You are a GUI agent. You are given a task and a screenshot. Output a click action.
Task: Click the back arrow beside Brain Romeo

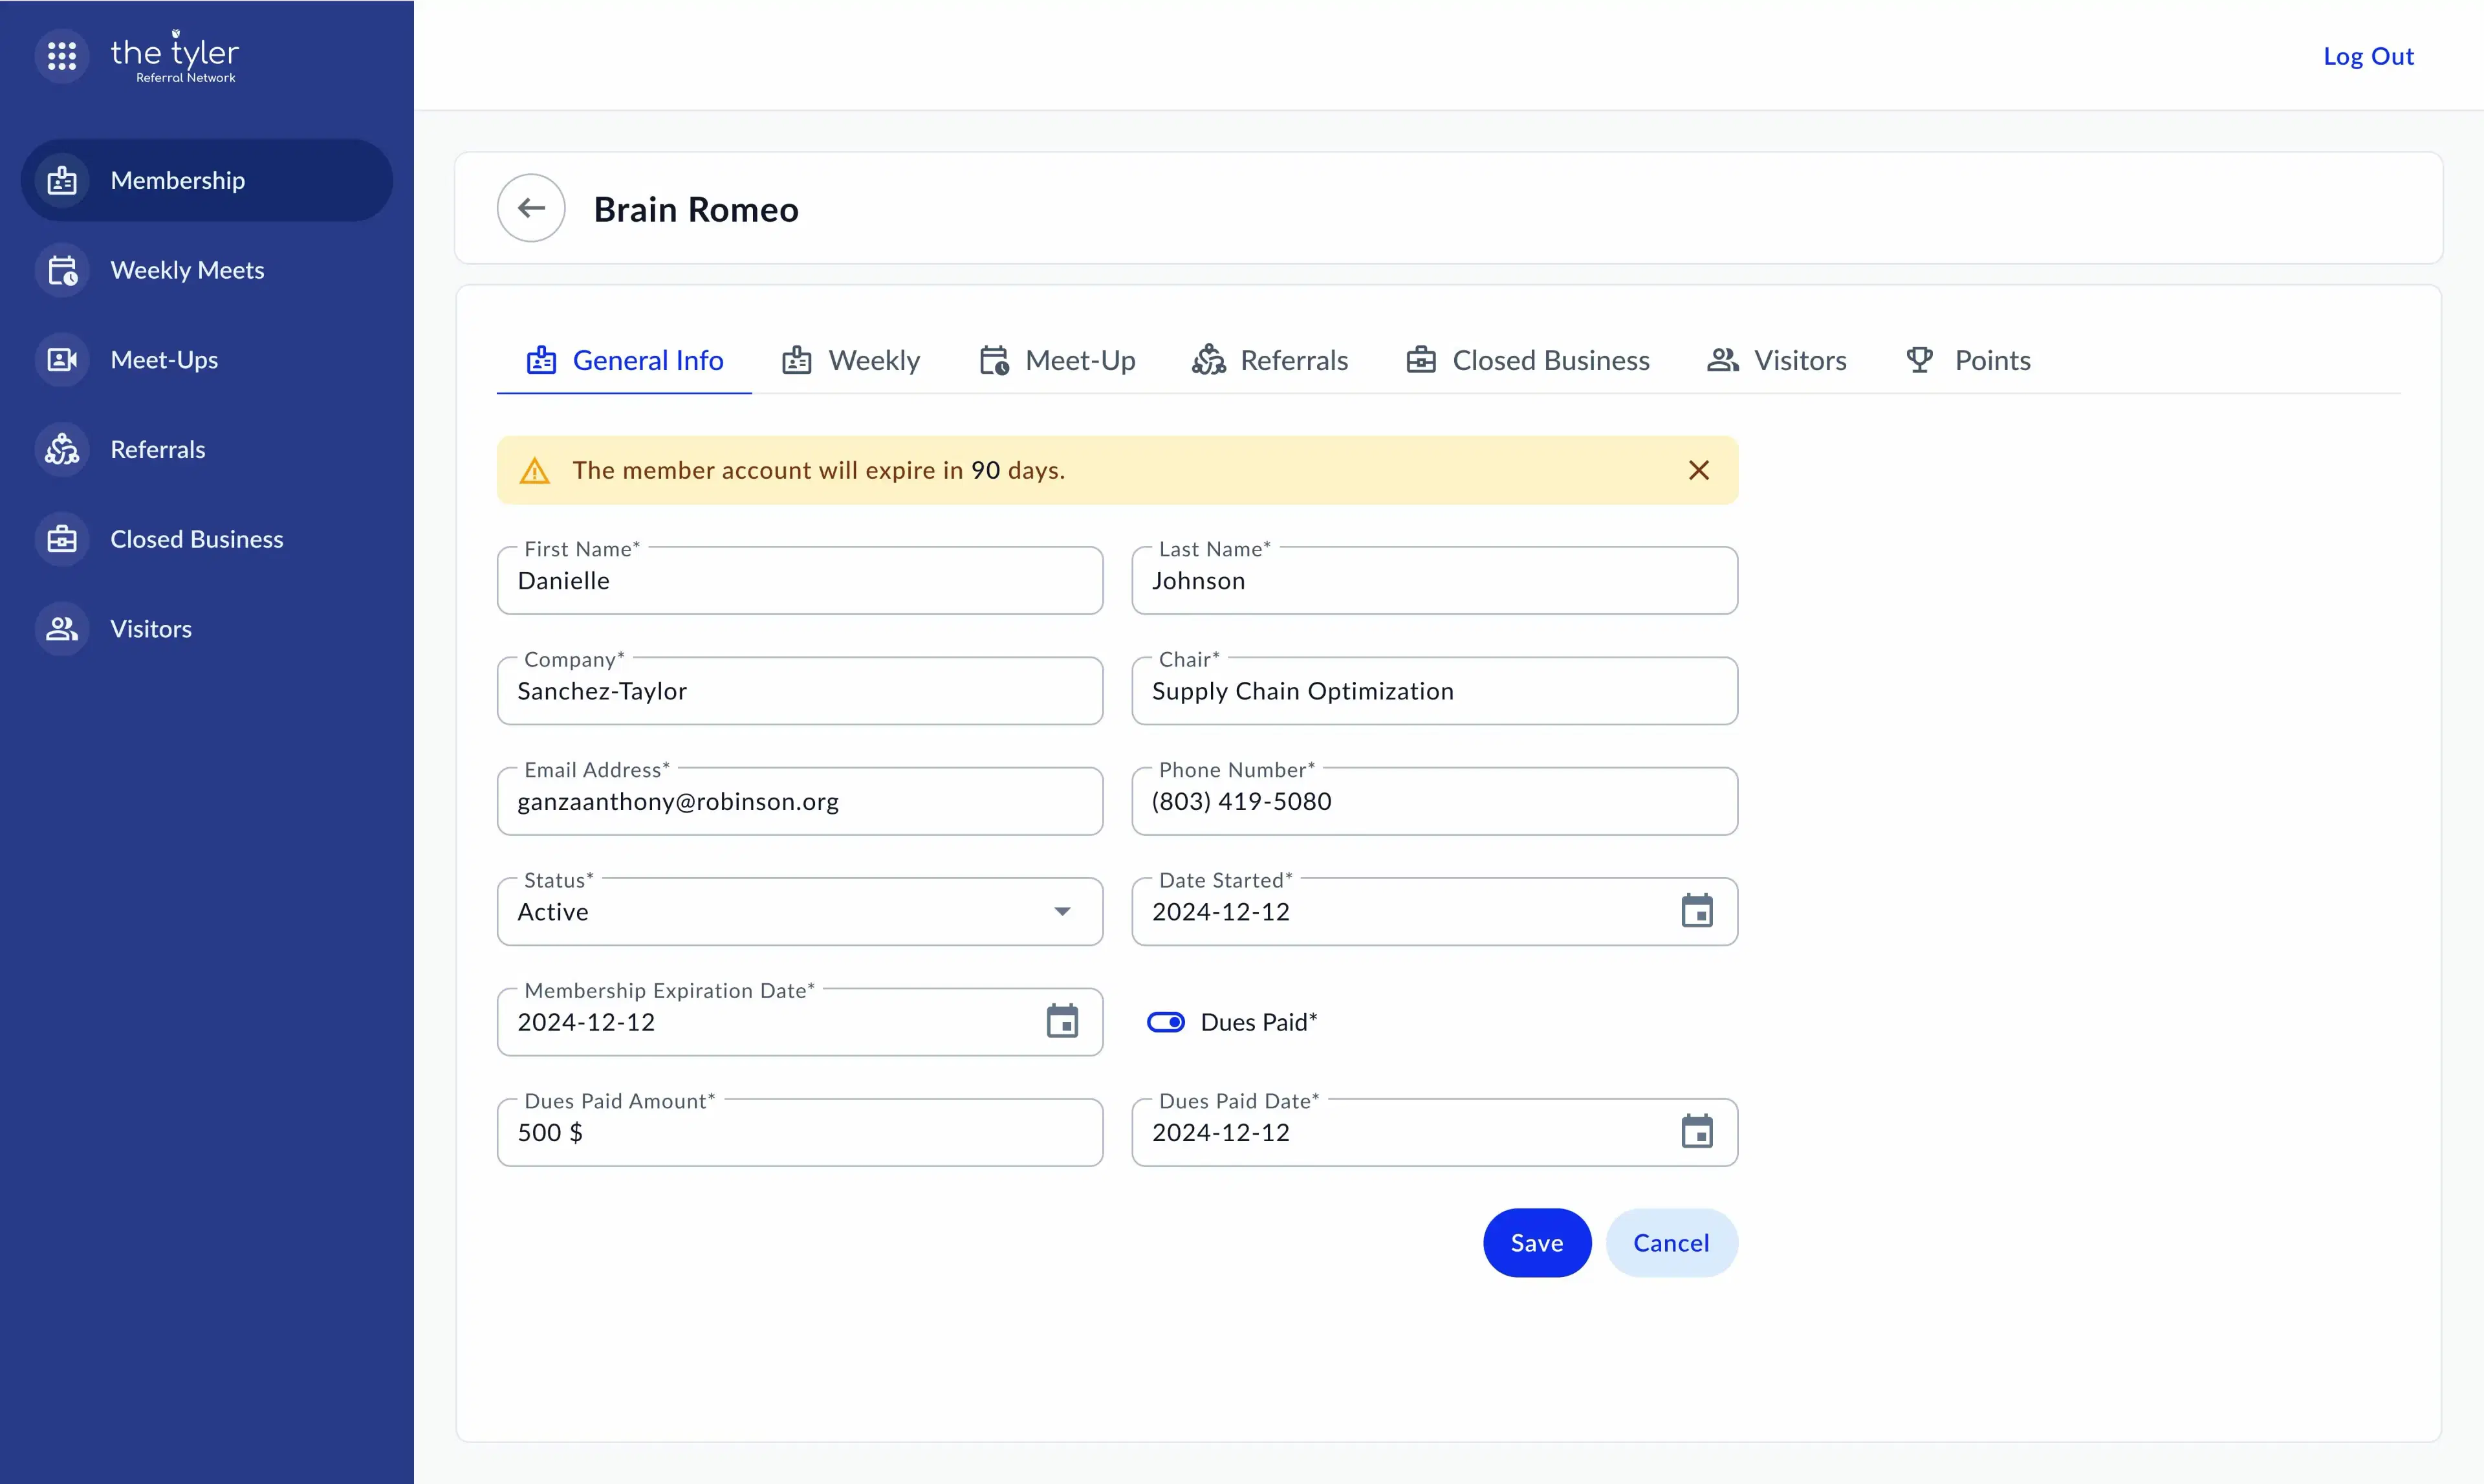coord(531,208)
